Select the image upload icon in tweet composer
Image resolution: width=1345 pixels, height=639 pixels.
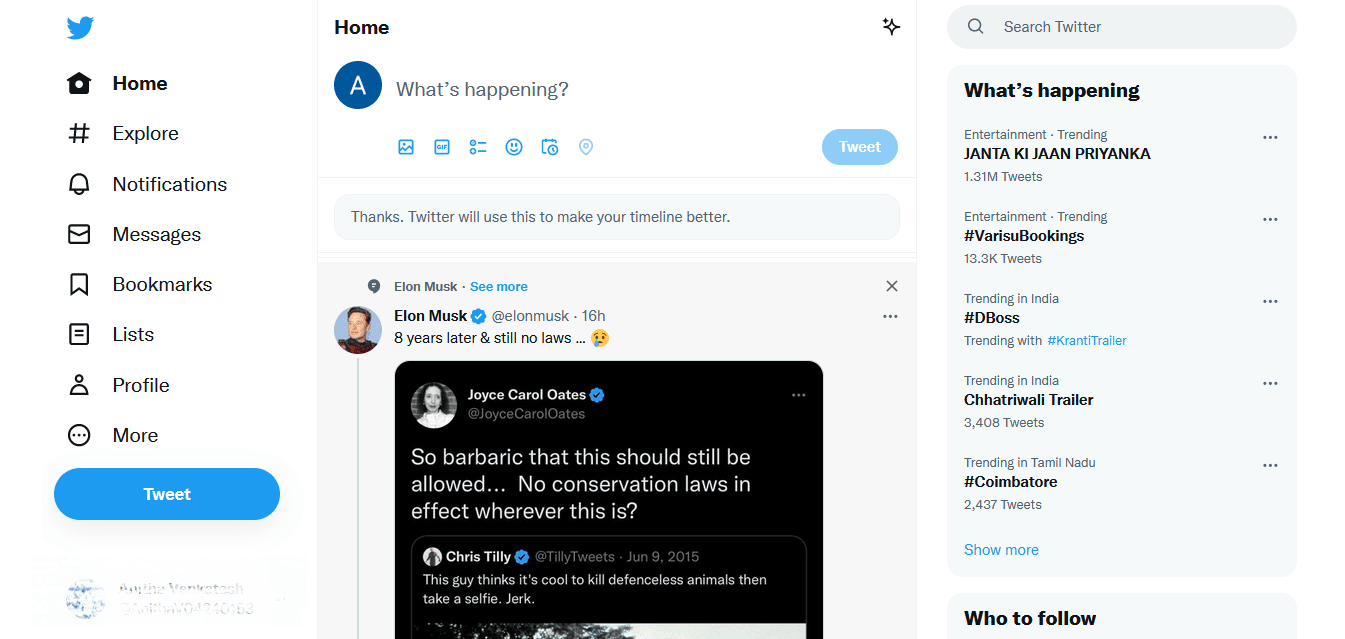pos(406,147)
